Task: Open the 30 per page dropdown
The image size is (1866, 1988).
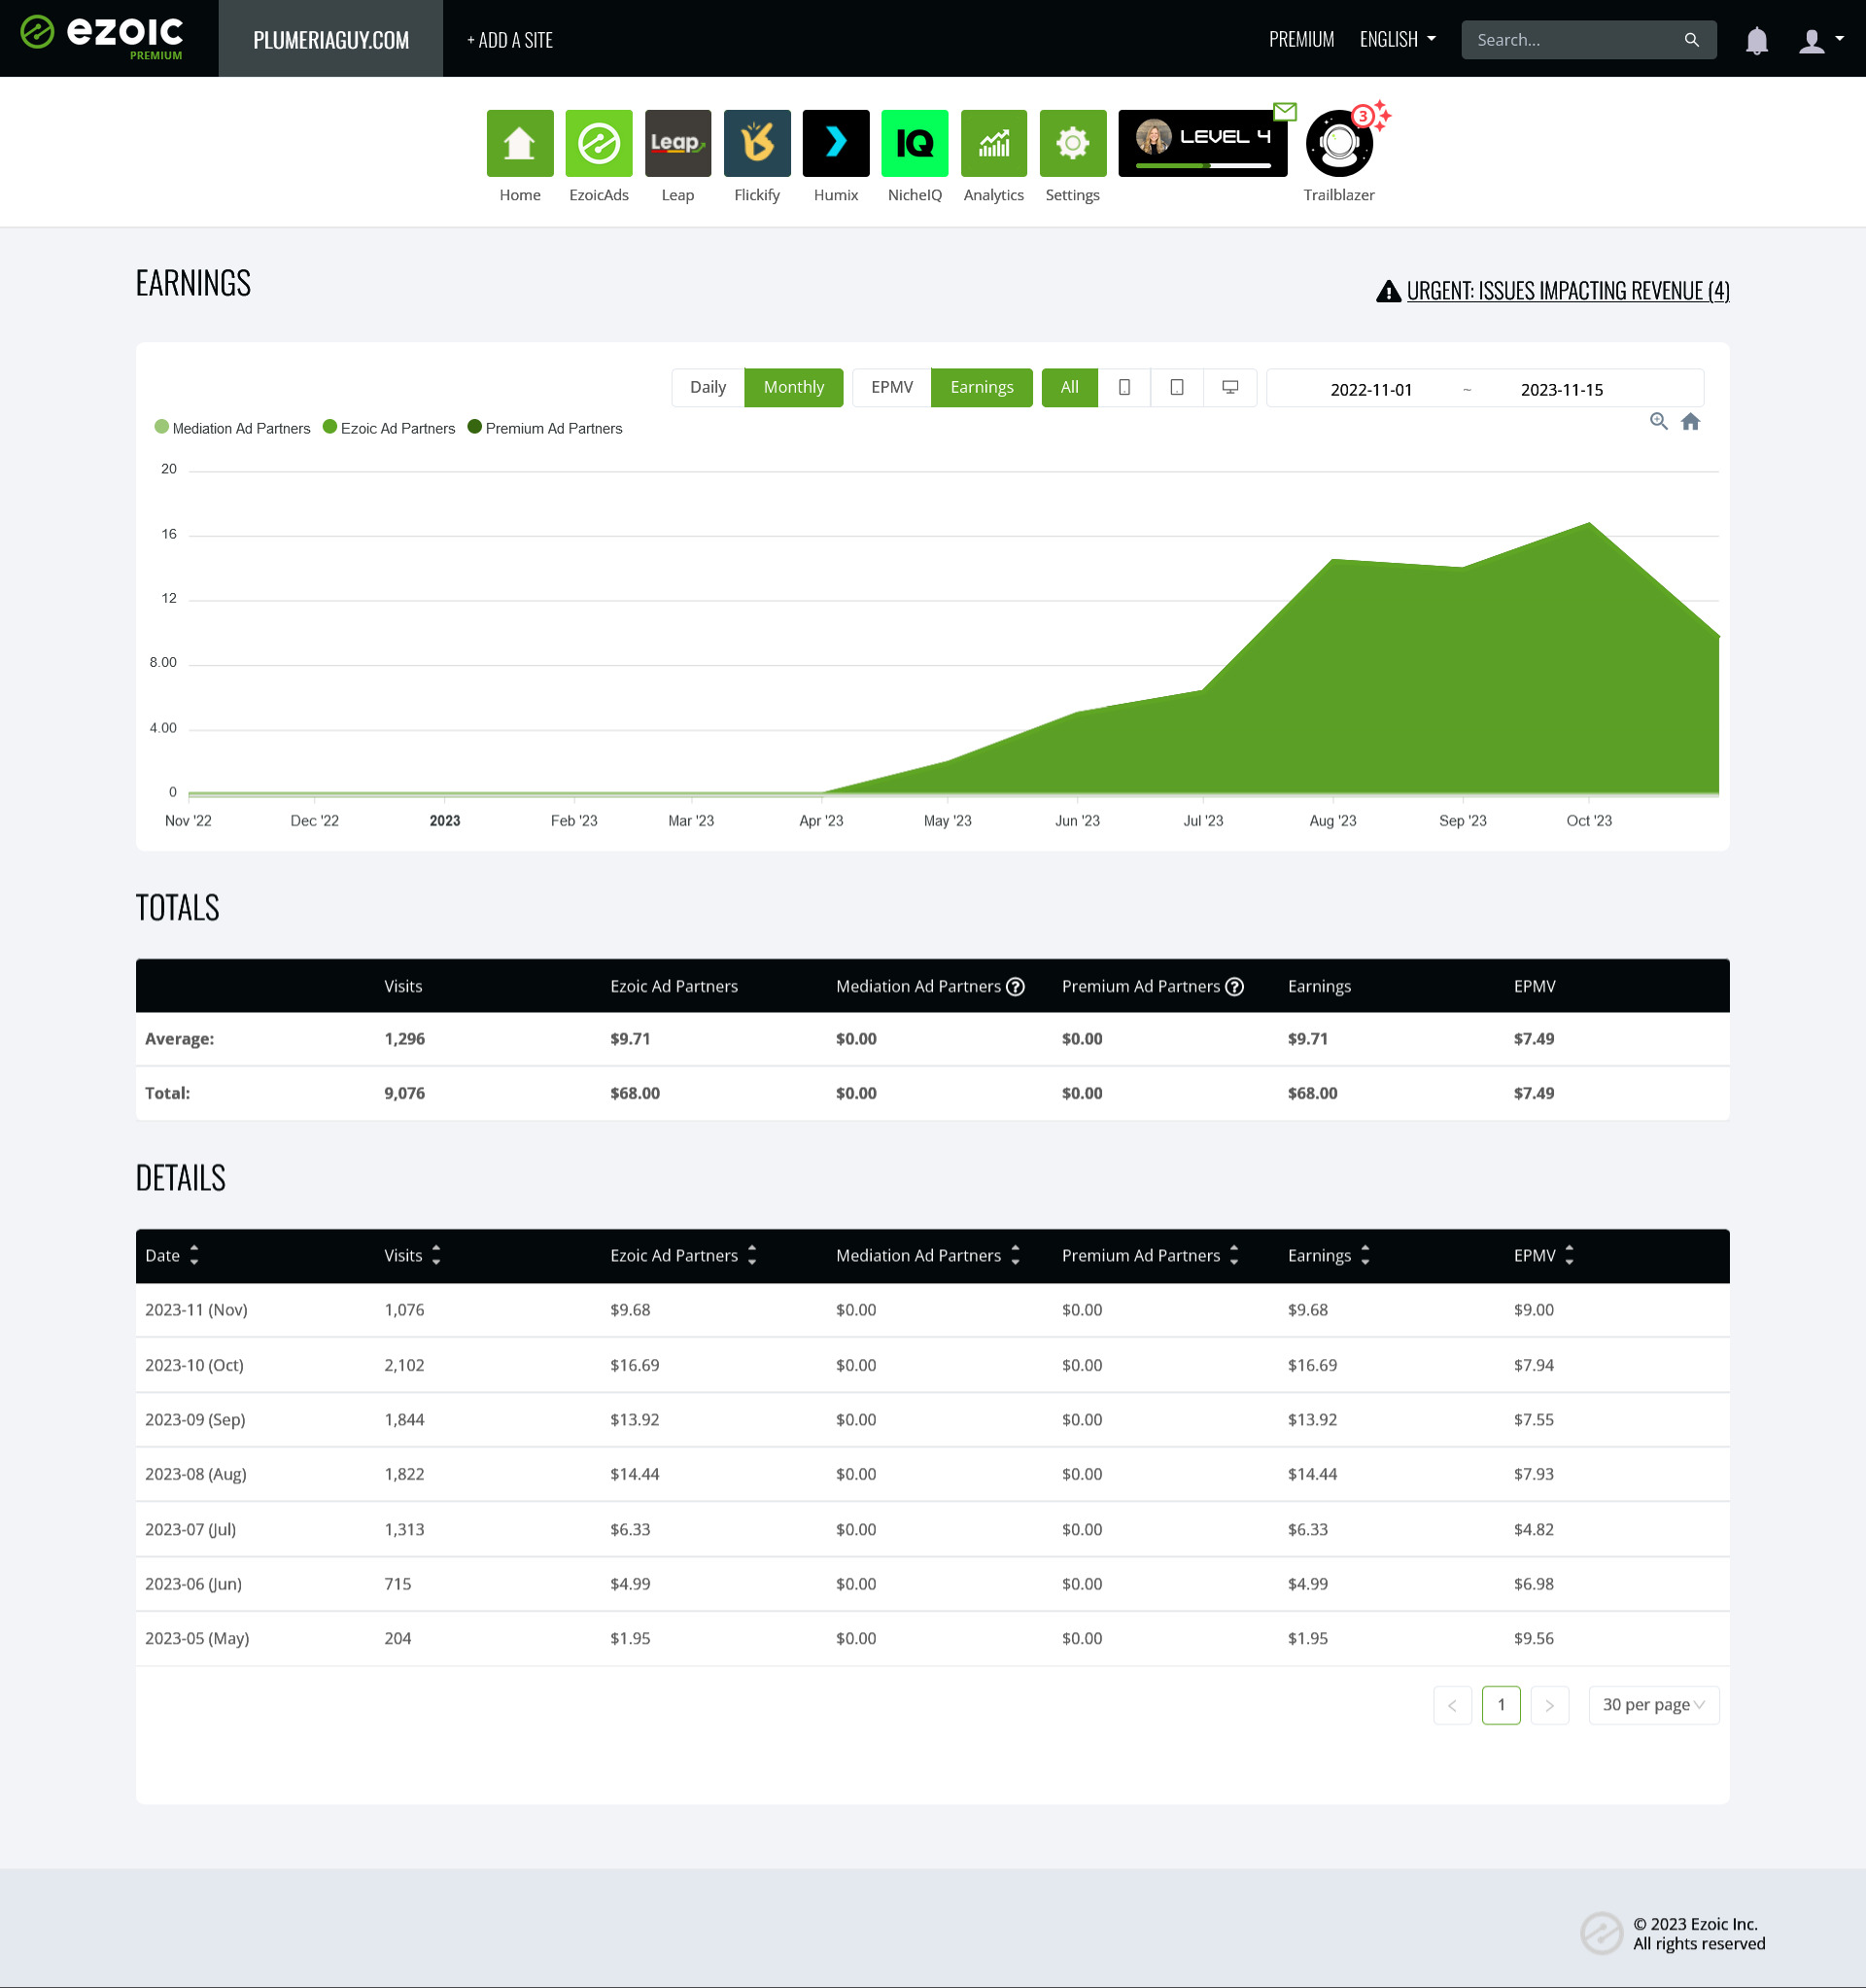Action: (x=1654, y=1705)
